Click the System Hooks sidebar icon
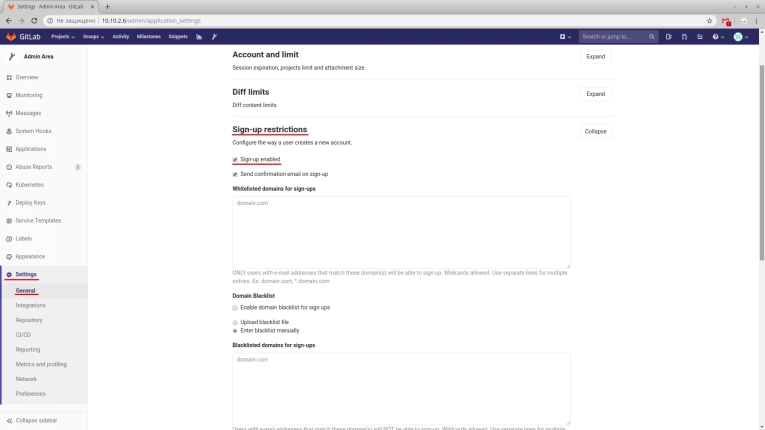This screenshot has width=765, height=430. tap(9, 131)
